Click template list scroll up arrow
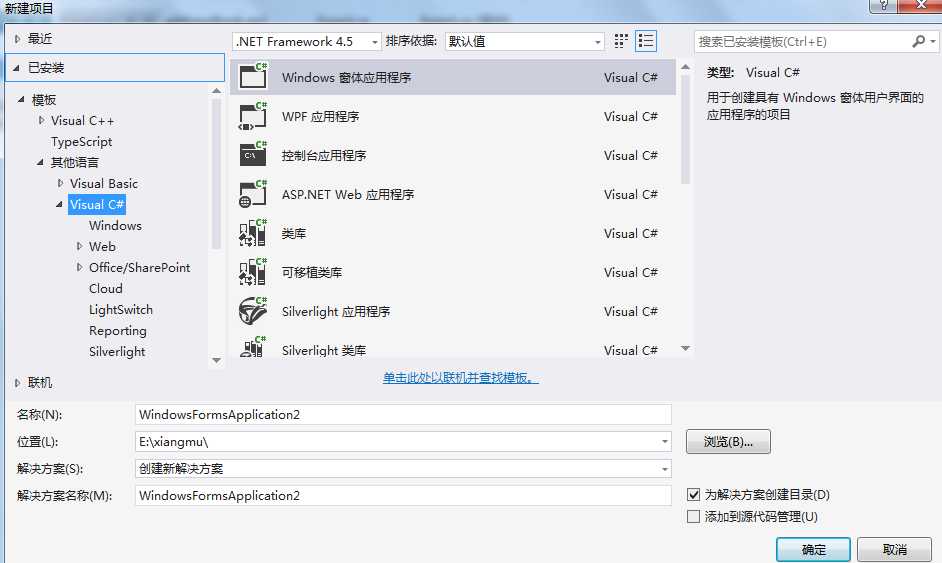Viewport: 942px width, 563px height. 685,67
